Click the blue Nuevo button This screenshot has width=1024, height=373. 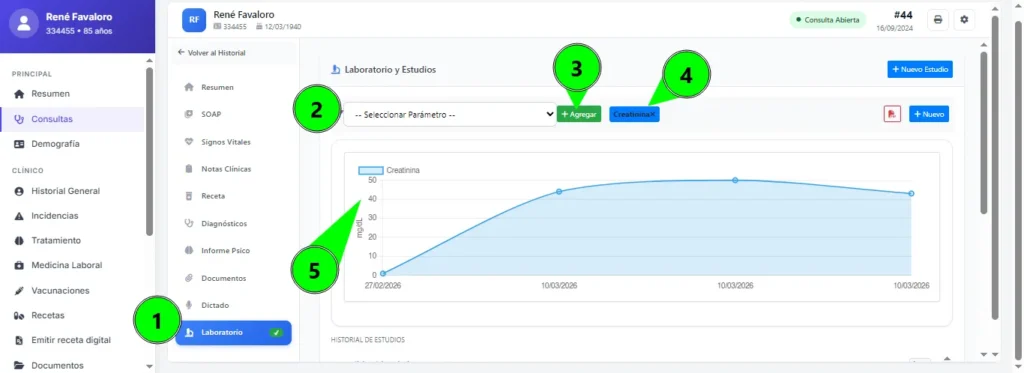[x=929, y=114]
